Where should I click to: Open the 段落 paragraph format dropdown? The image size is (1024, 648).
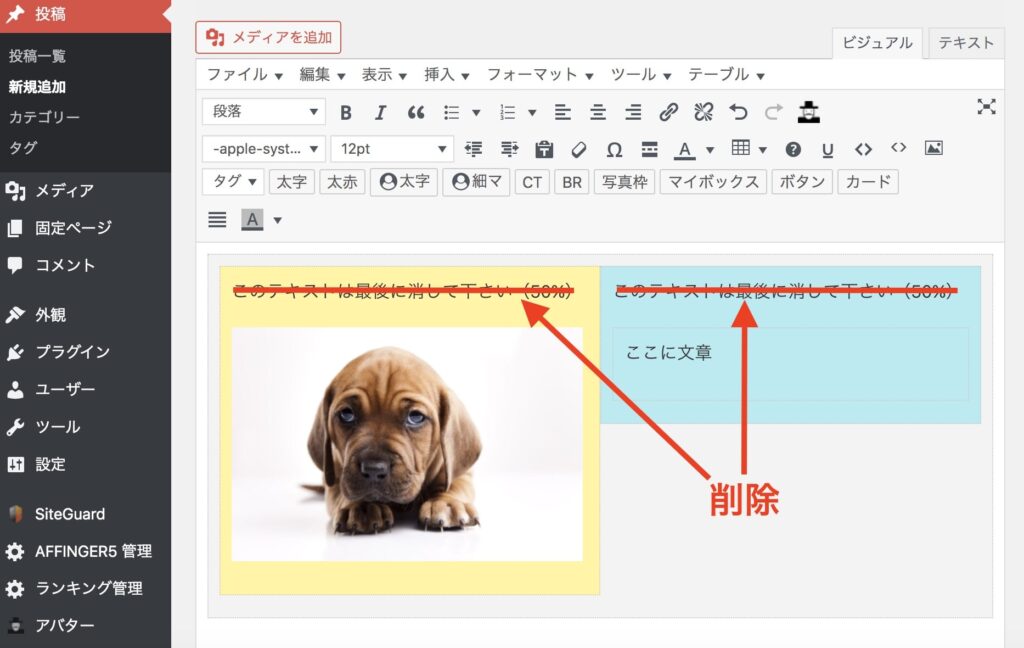point(264,112)
